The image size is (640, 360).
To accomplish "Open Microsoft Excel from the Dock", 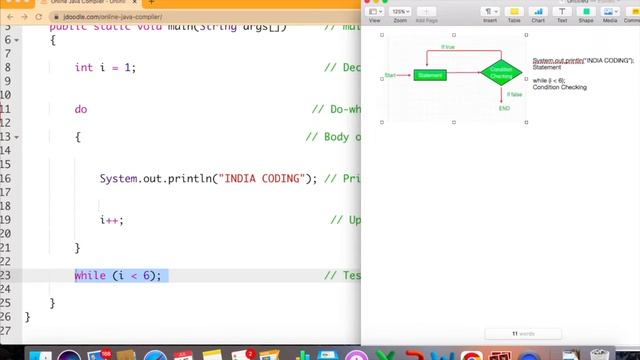I will 385,355.
